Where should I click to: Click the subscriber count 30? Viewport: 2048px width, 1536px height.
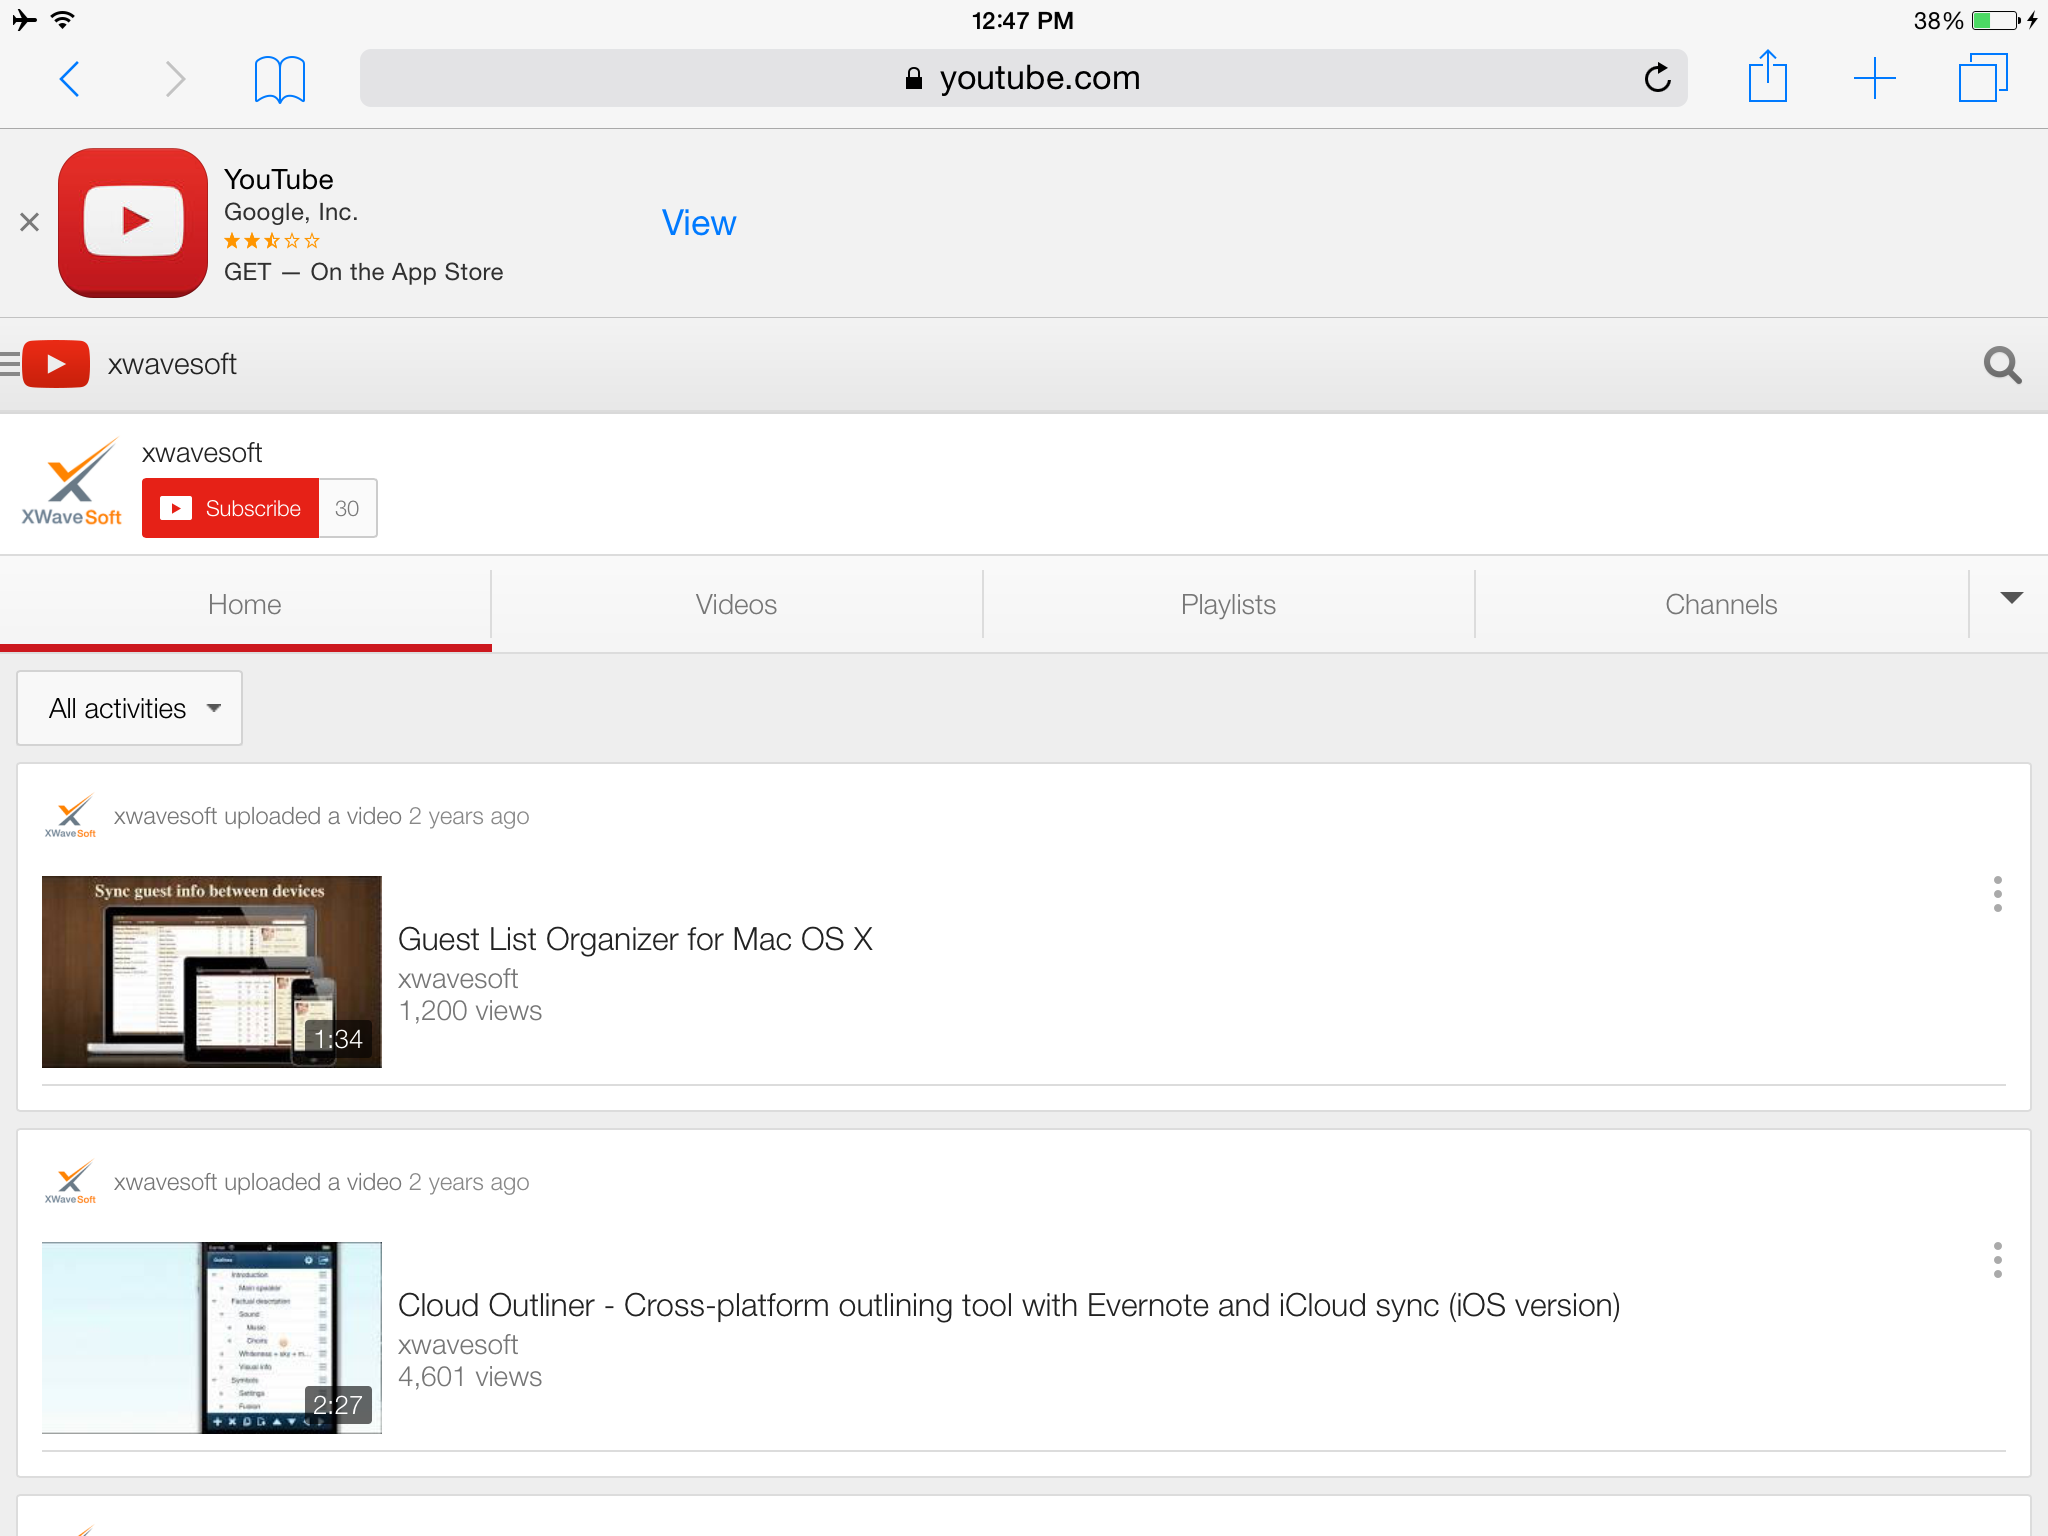pos(347,508)
